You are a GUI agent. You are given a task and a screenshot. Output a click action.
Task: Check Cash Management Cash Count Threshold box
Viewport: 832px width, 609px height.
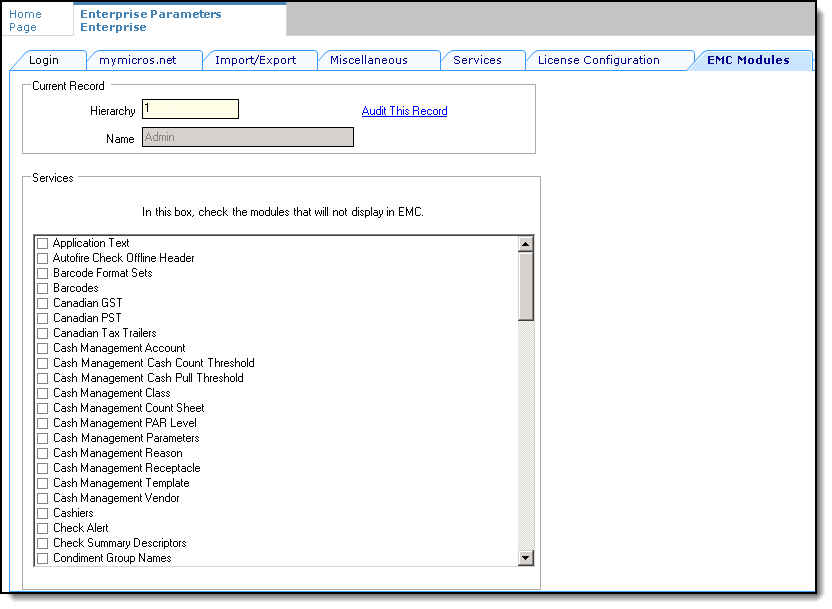pos(42,363)
